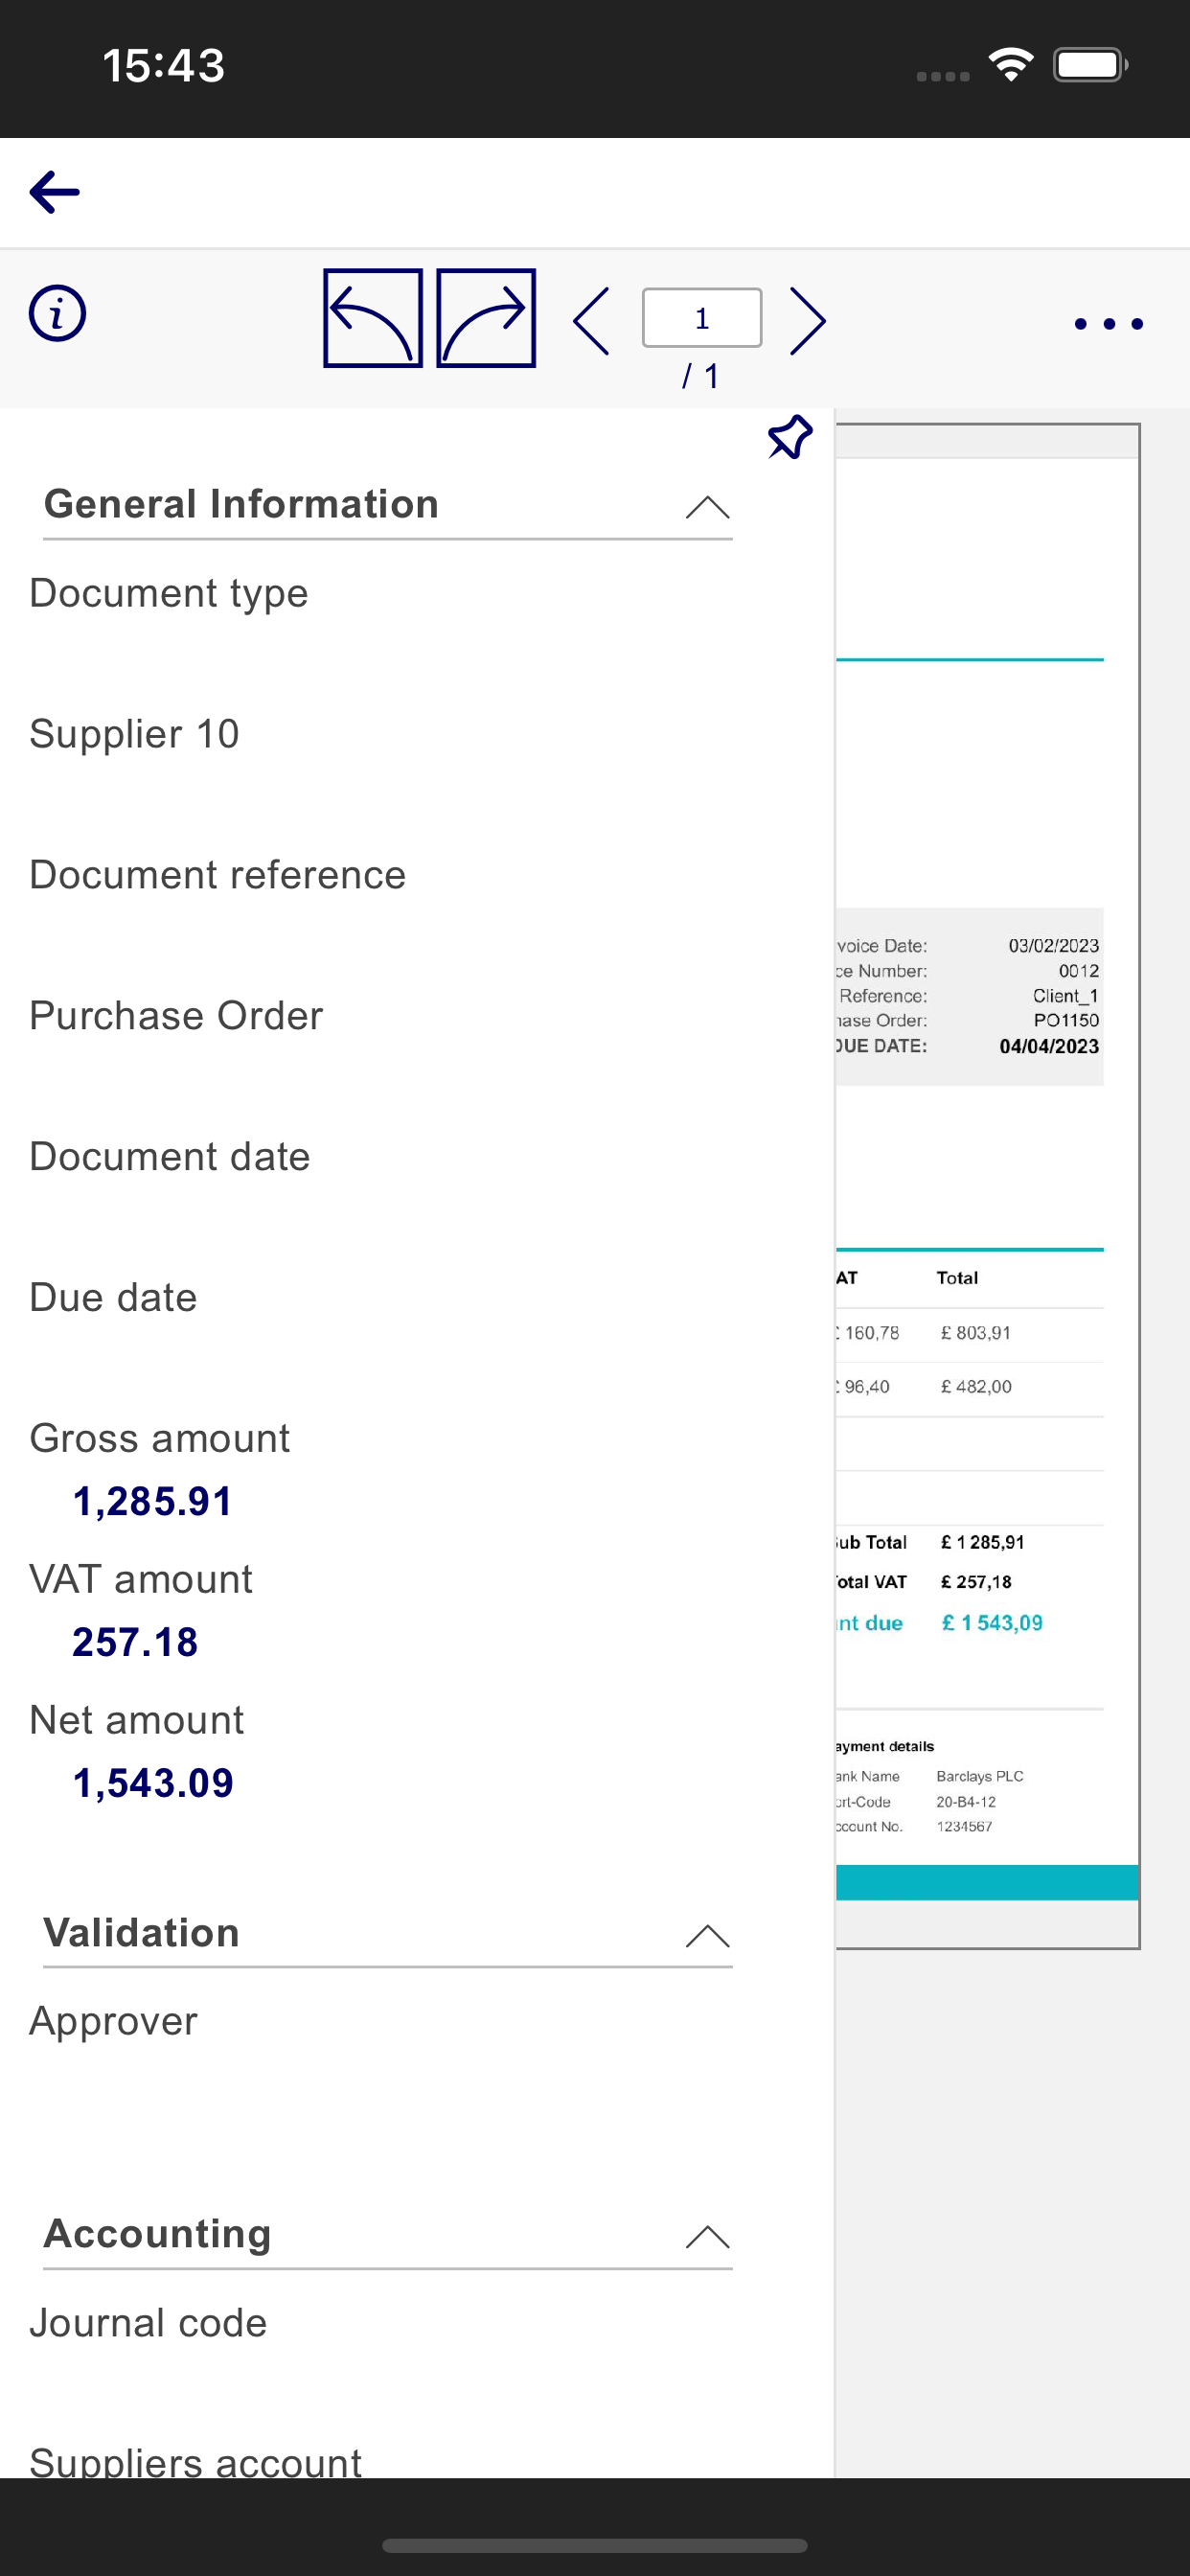This screenshot has height=2576, width=1190.
Task: Click Total VAT £ 257,18 on invoice
Action: point(976,1582)
